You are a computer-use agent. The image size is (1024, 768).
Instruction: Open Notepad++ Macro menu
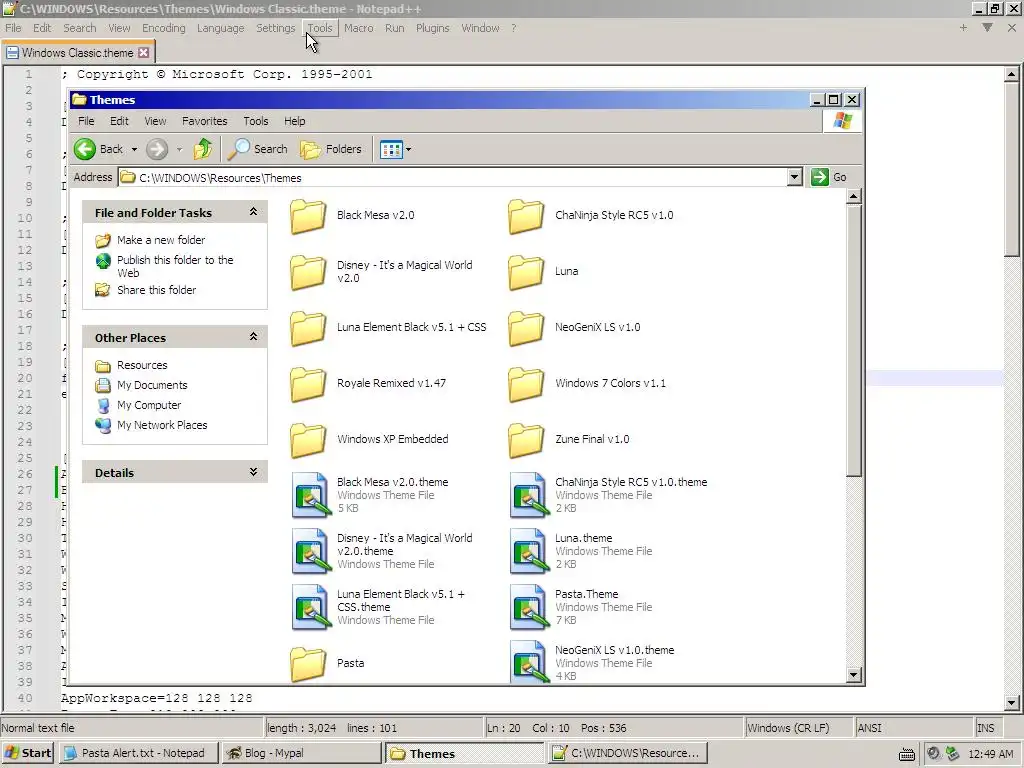click(359, 28)
